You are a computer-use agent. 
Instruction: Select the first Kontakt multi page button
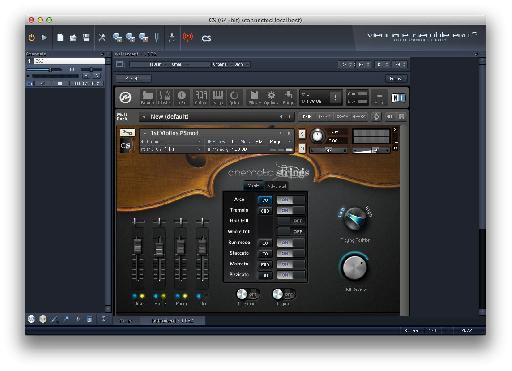[306, 116]
